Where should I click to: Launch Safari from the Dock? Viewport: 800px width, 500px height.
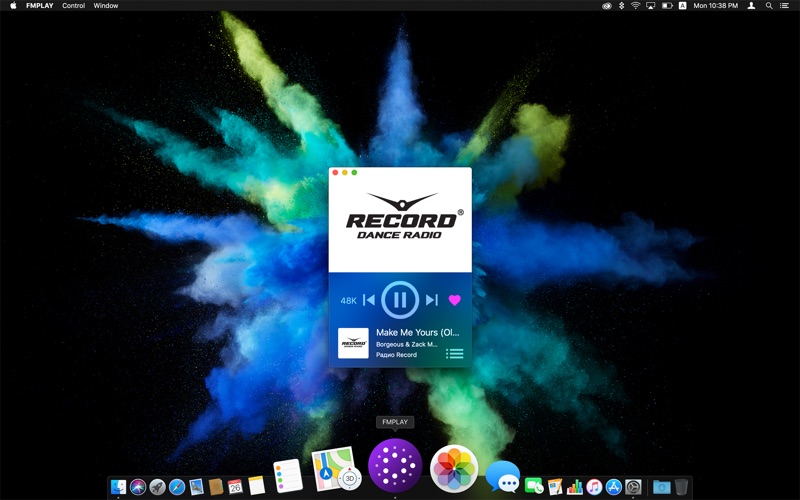coord(177,487)
